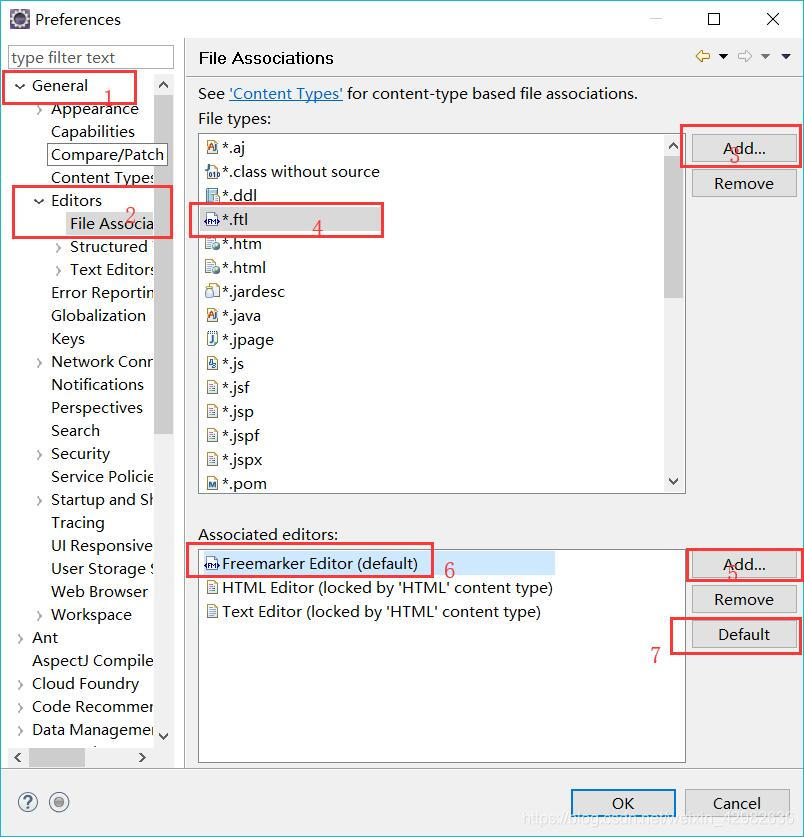Screen dimensions: 804x837
Task: Confirm with the OK button
Action: click(623, 803)
